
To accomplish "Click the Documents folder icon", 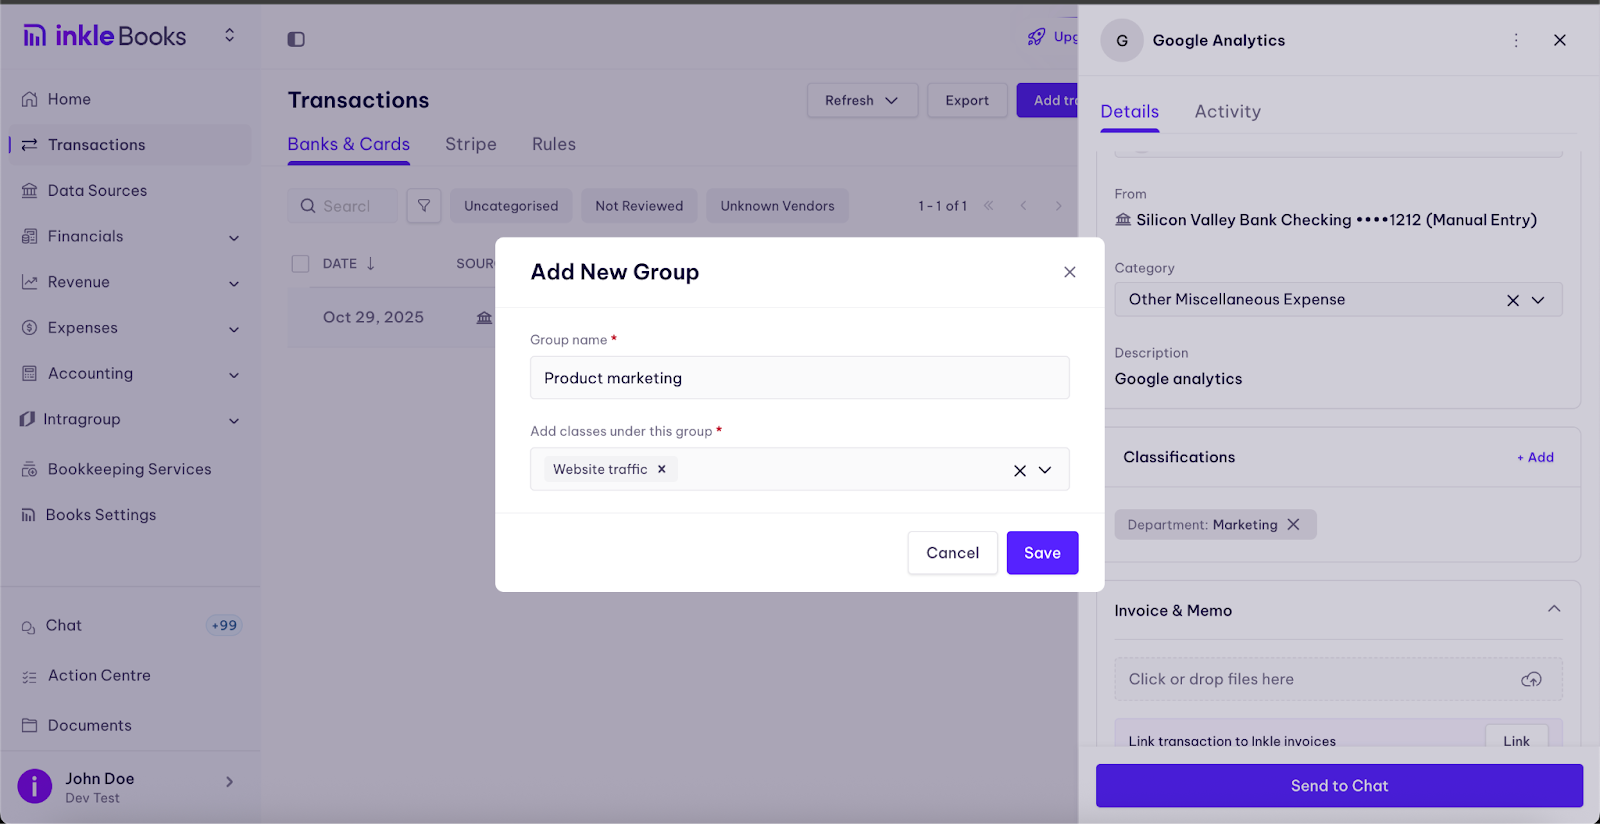I will click(30, 725).
